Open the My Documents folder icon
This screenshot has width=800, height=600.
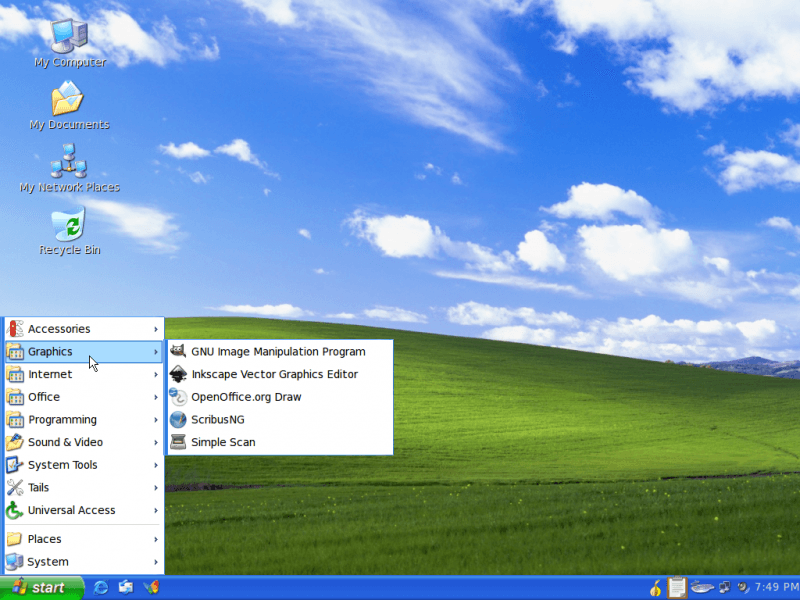click(x=69, y=106)
